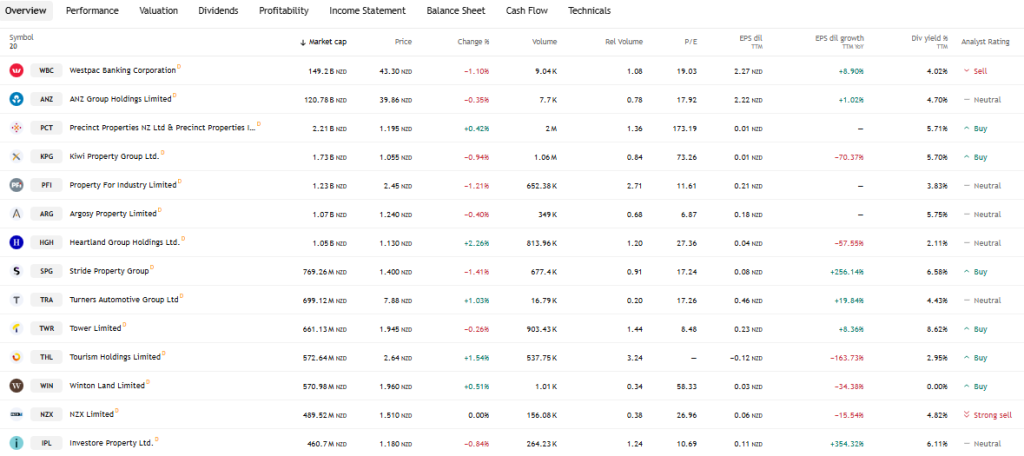The height and width of the screenshot is (456, 1024).
Task: Sort by Rel Volume column header
Action: pos(624,42)
